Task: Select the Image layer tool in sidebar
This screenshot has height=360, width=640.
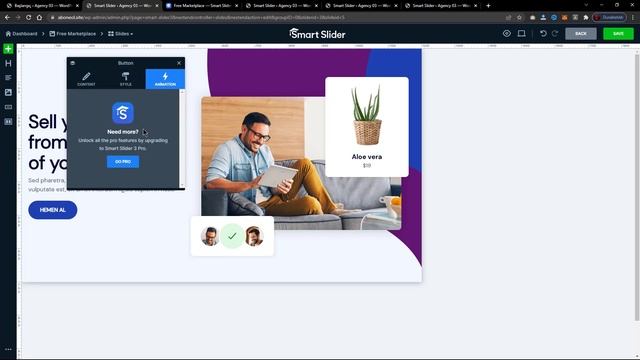Action: pyautogui.click(x=8, y=92)
